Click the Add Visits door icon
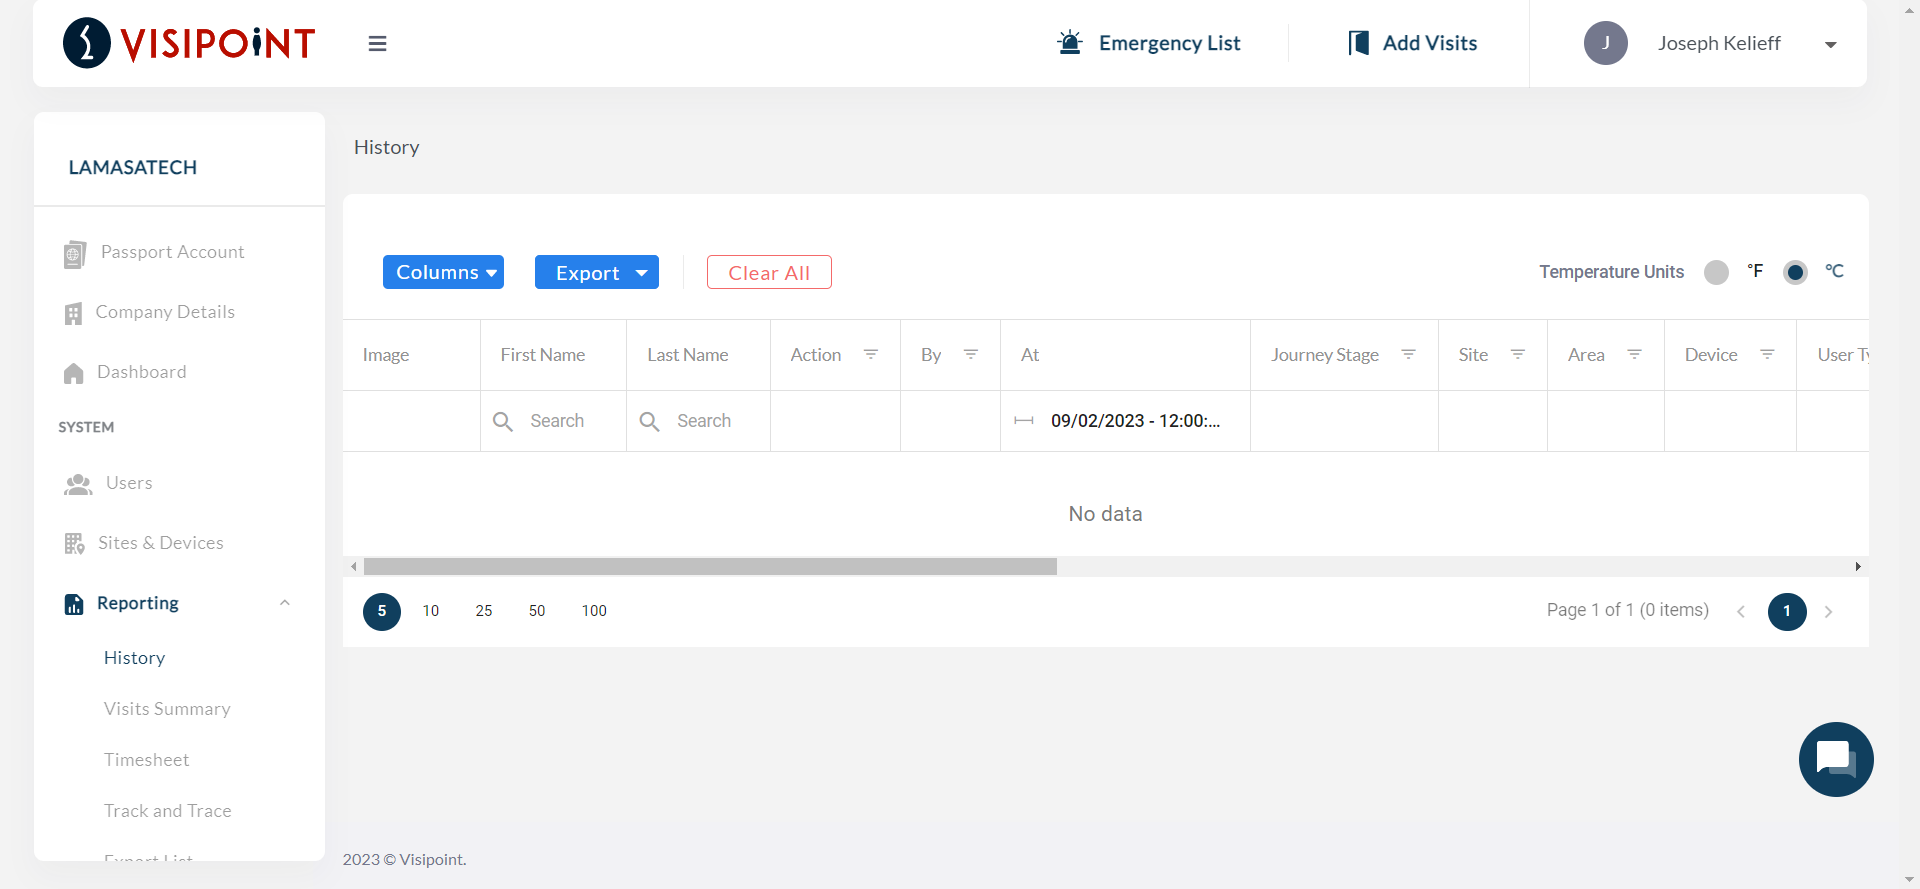This screenshot has width=1920, height=889. 1358,43
